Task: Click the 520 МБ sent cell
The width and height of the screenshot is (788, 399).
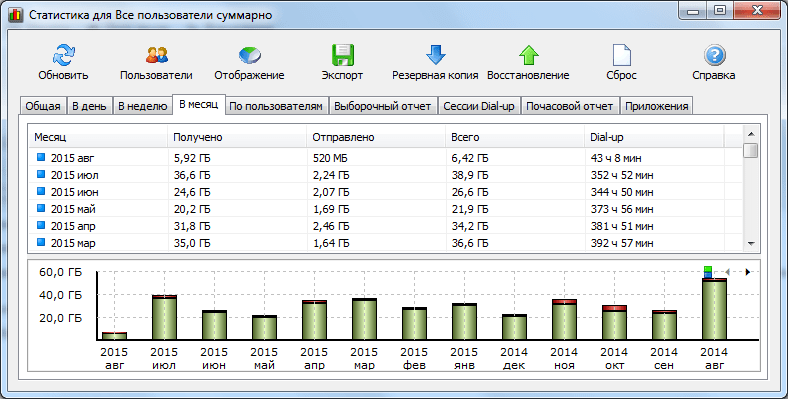Action: [330, 158]
